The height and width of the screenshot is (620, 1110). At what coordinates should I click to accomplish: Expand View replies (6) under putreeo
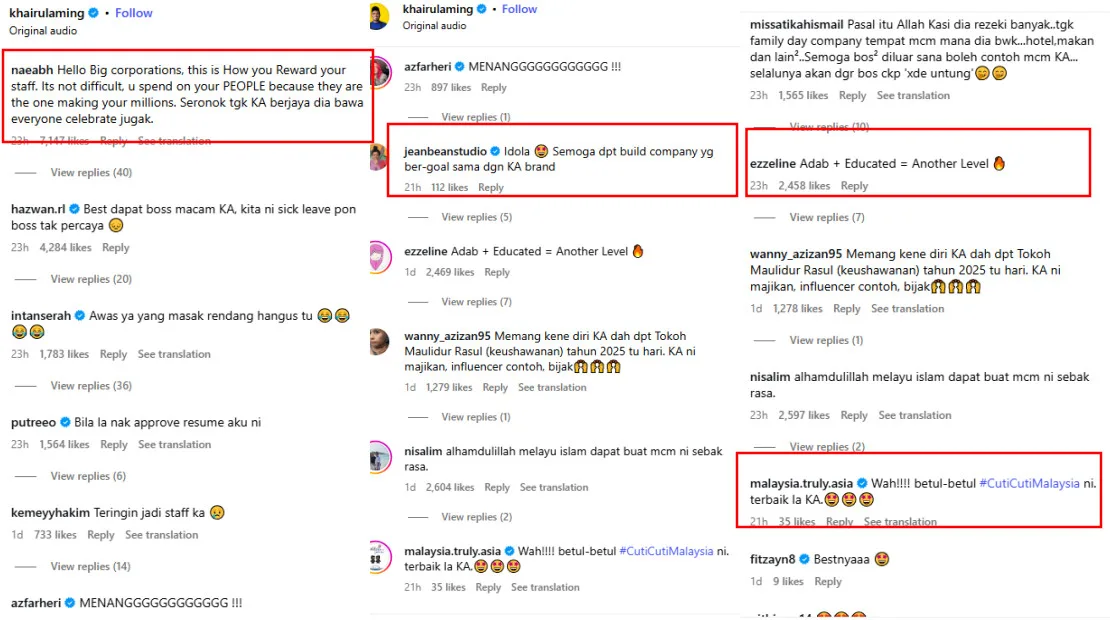coord(88,476)
